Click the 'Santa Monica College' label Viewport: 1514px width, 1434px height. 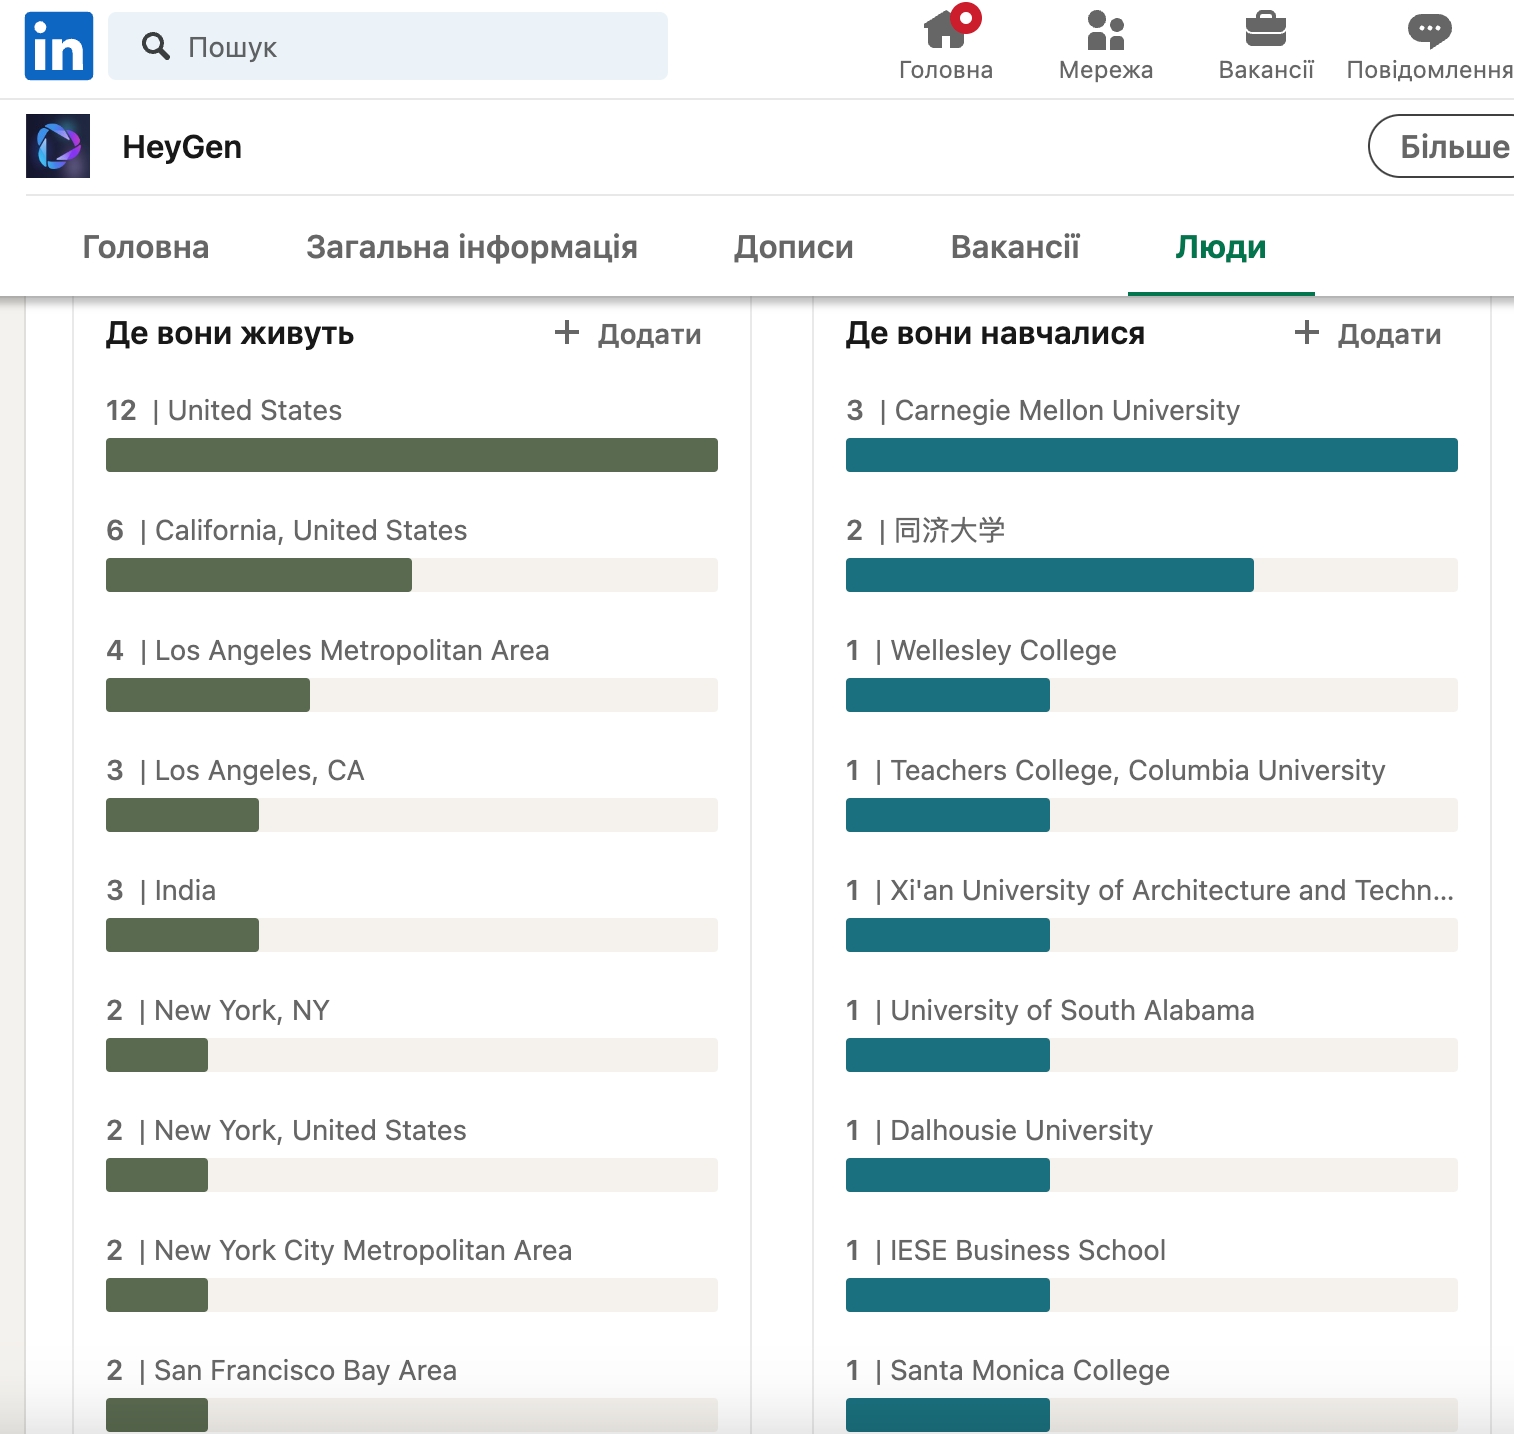[1030, 1370]
